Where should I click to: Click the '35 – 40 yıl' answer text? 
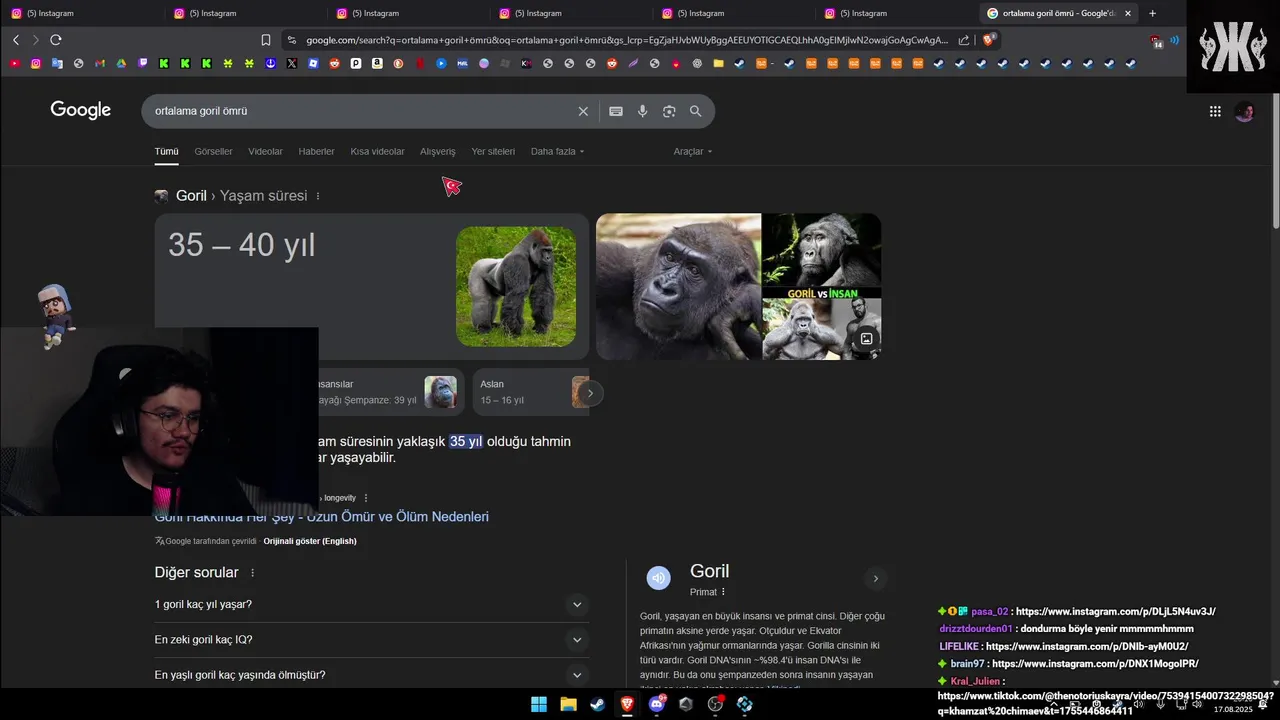[x=242, y=245]
